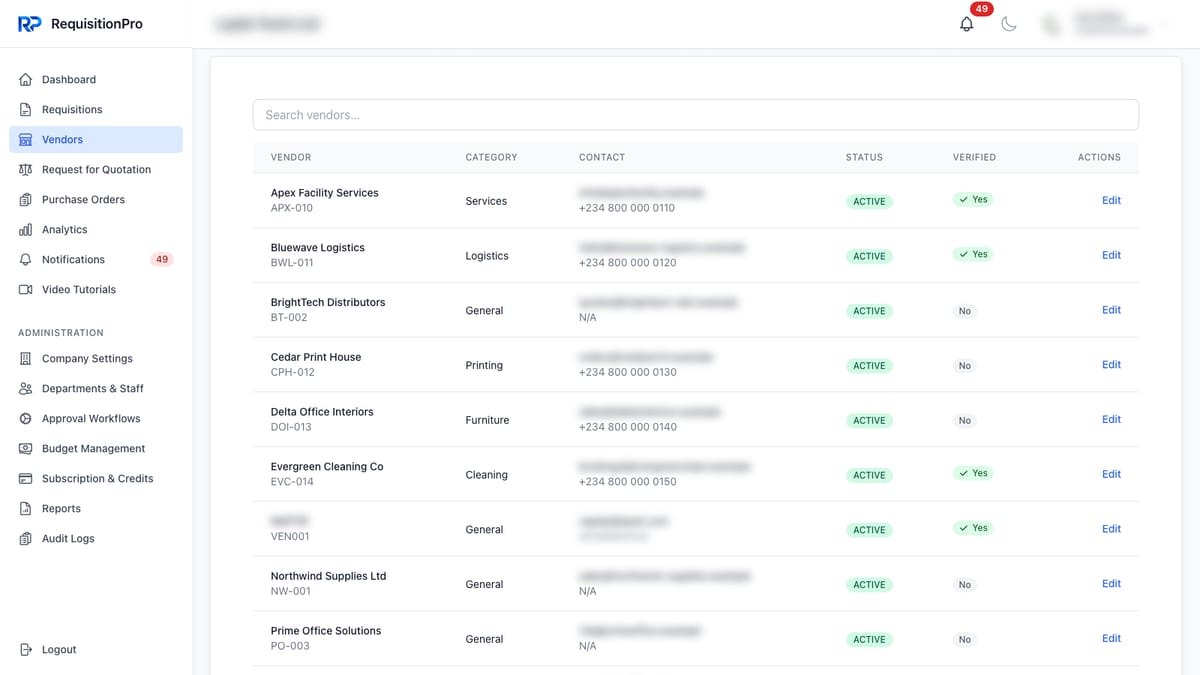Click phone number +234 800 000 0150
This screenshot has height=675, width=1200.
click(628, 482)
